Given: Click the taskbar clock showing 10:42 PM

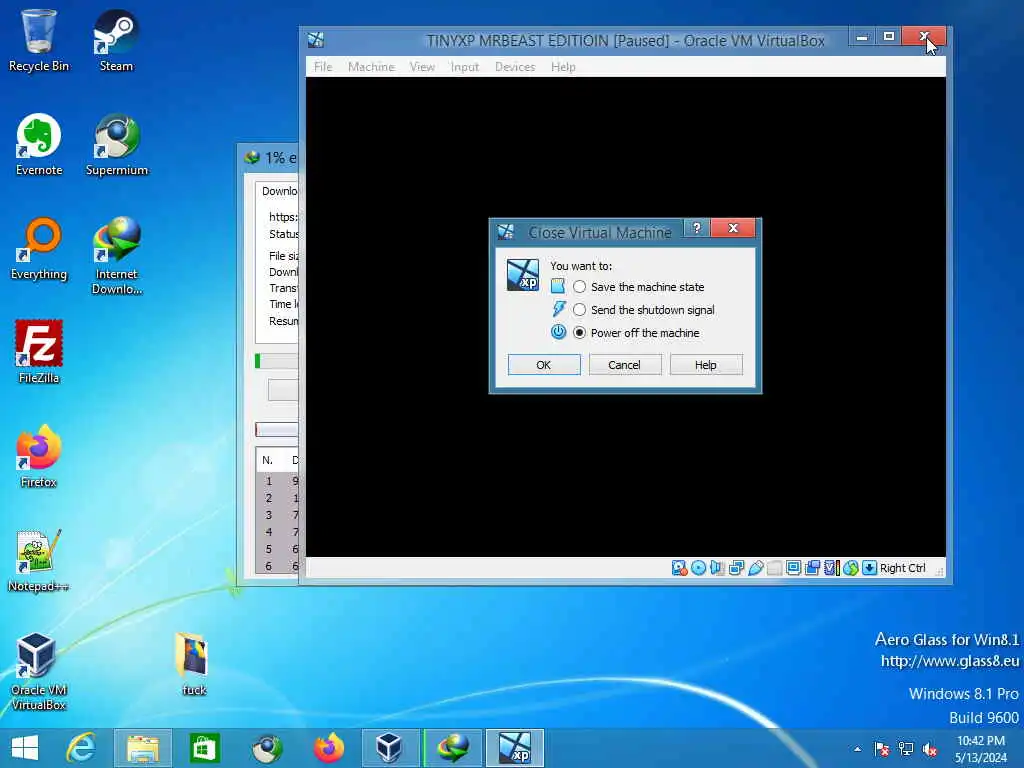Looking at the screenshot, I should (x=981, y=748).
